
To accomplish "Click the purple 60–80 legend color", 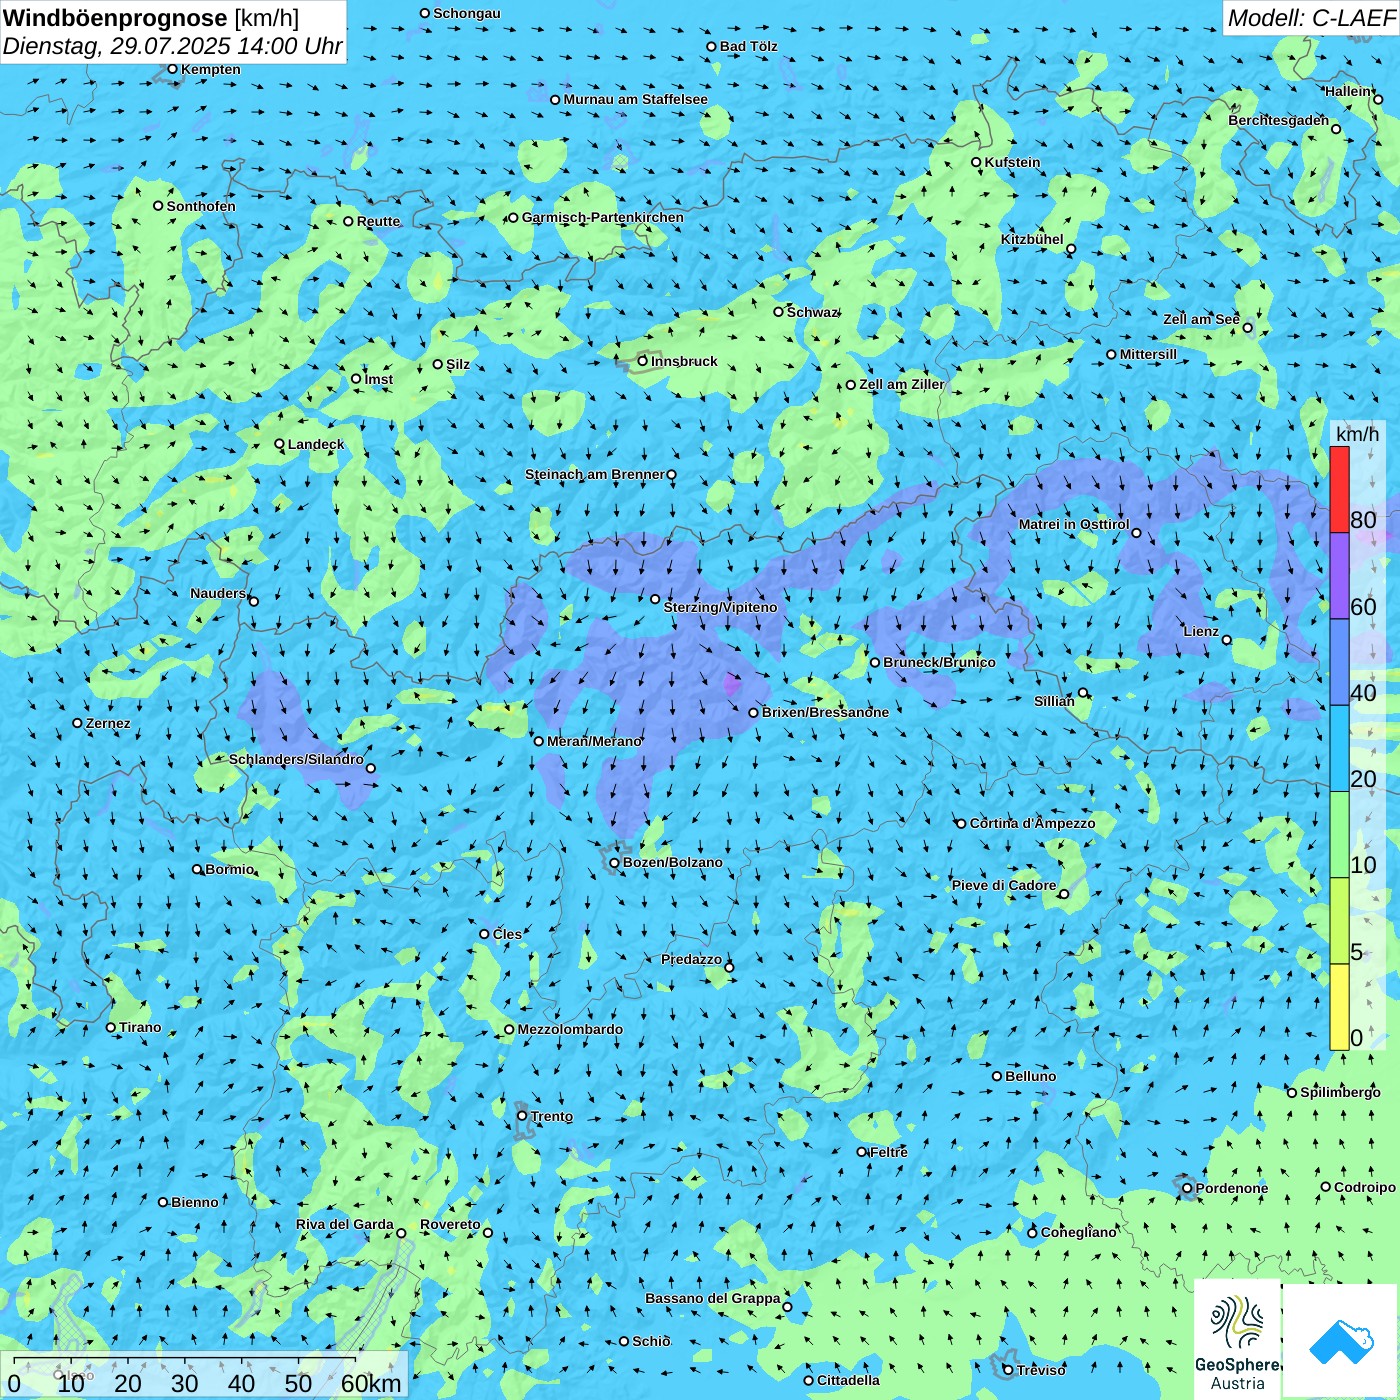I will [x=1339, y=576].
